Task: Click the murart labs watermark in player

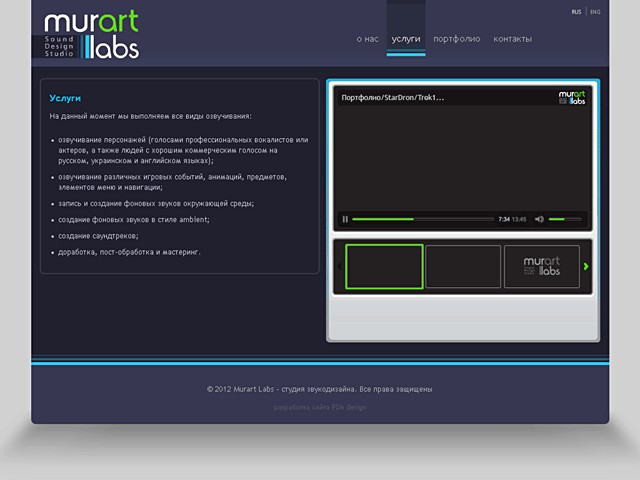Action: tap(571, 98)
